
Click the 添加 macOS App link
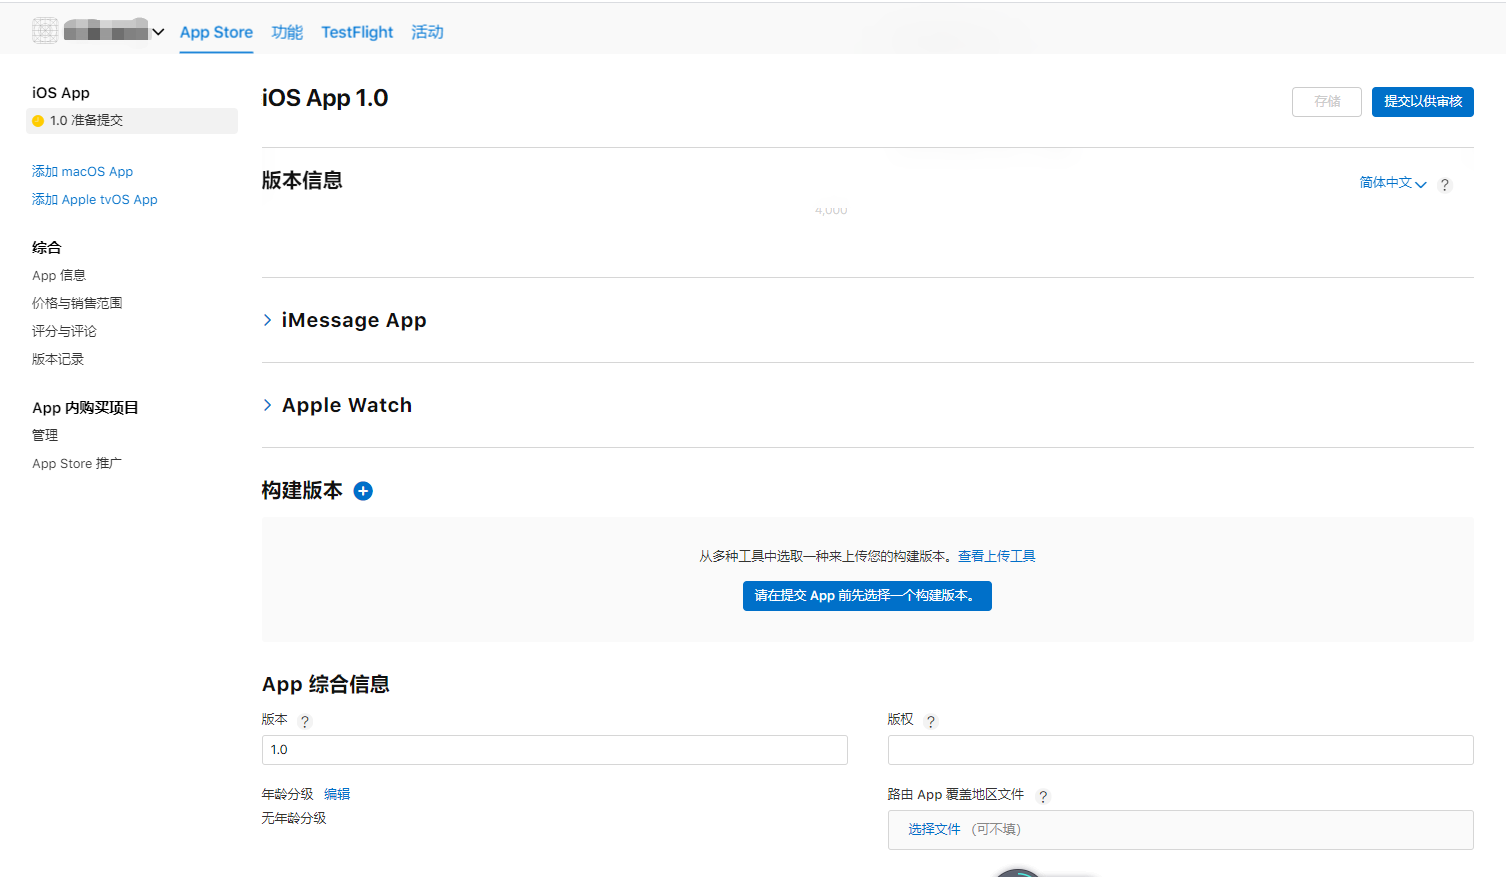tap(82, 172)
